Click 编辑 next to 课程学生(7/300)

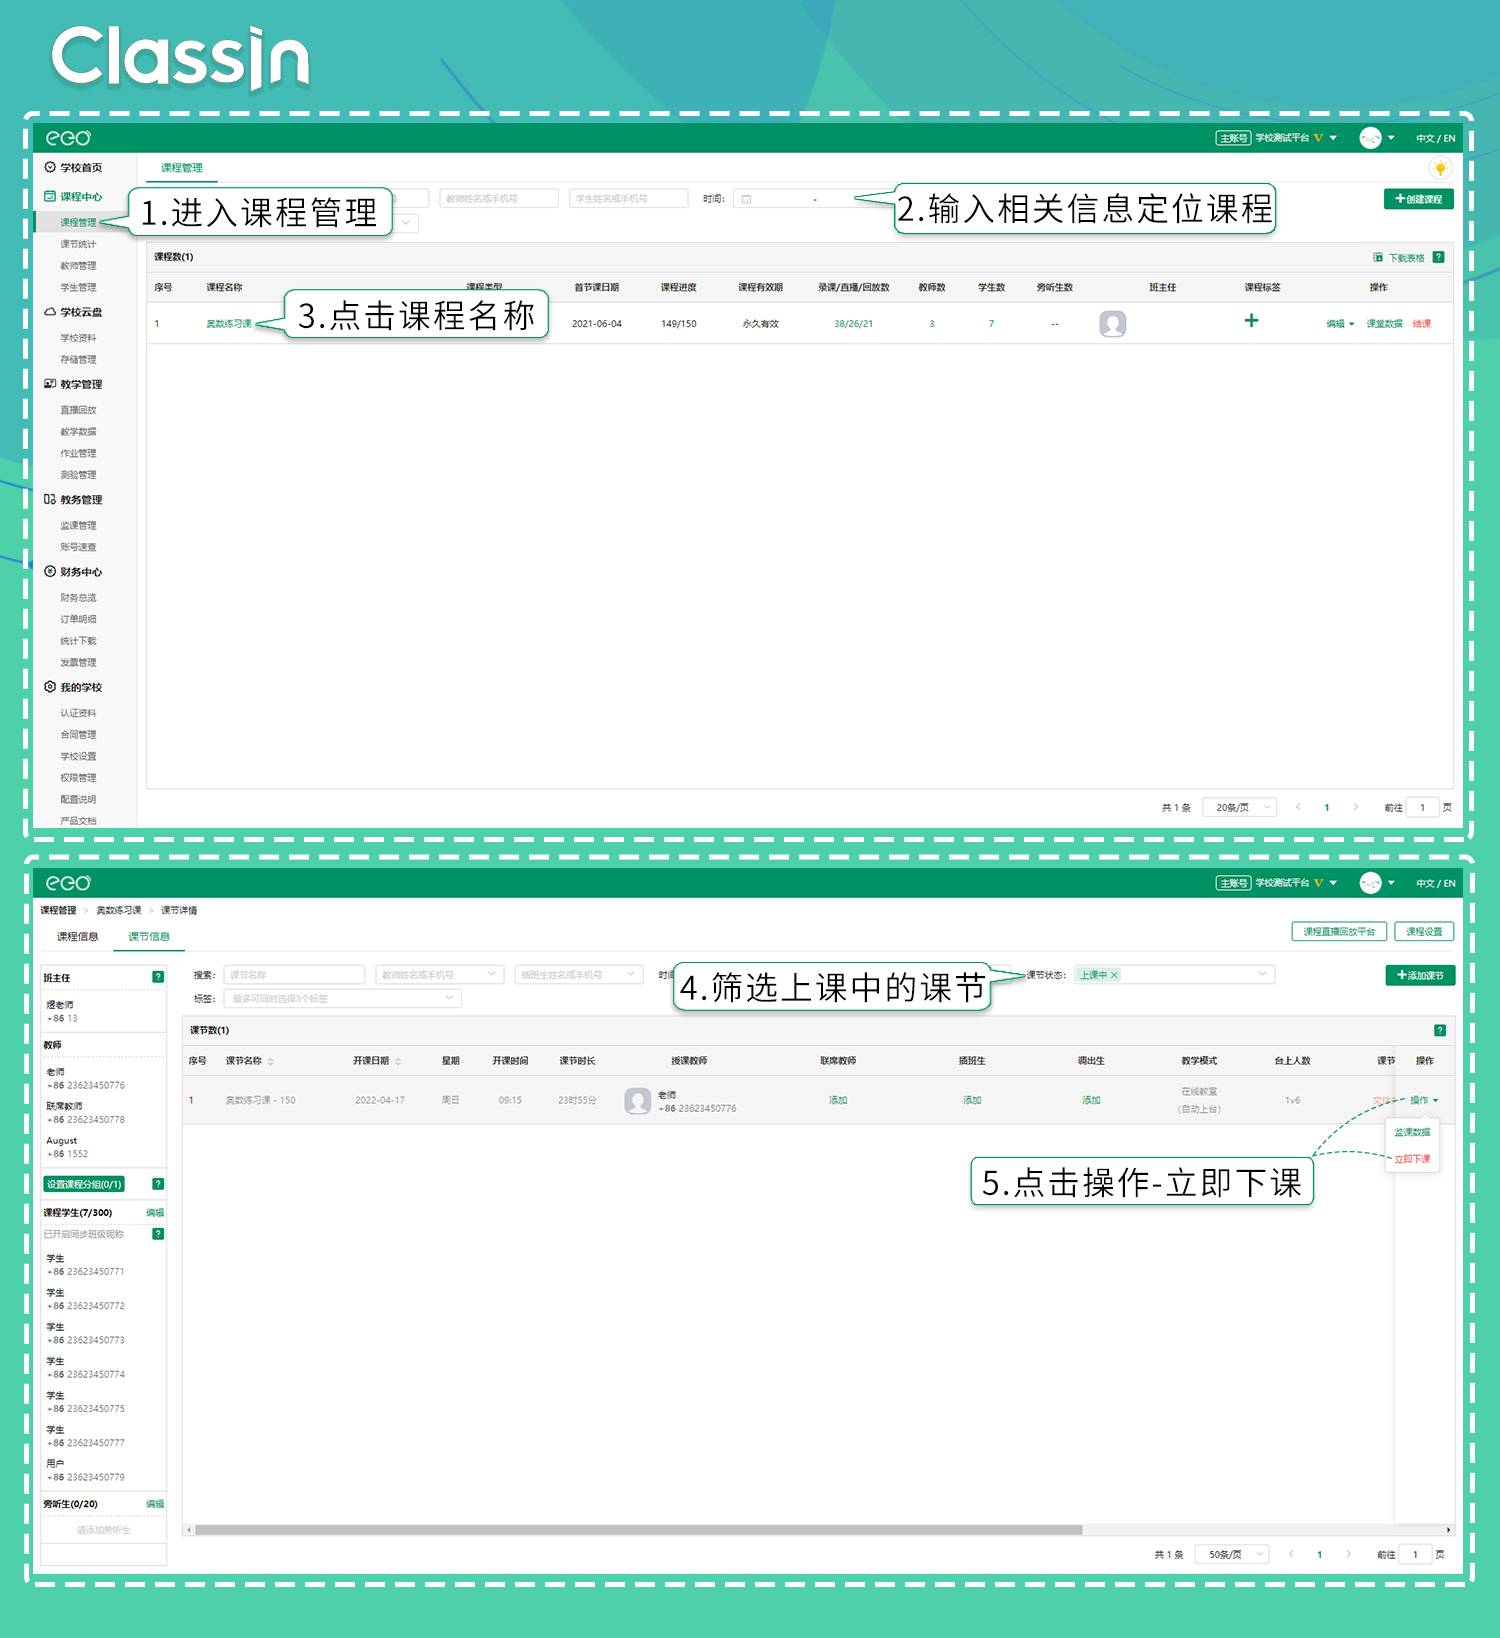pos(155,1213)
